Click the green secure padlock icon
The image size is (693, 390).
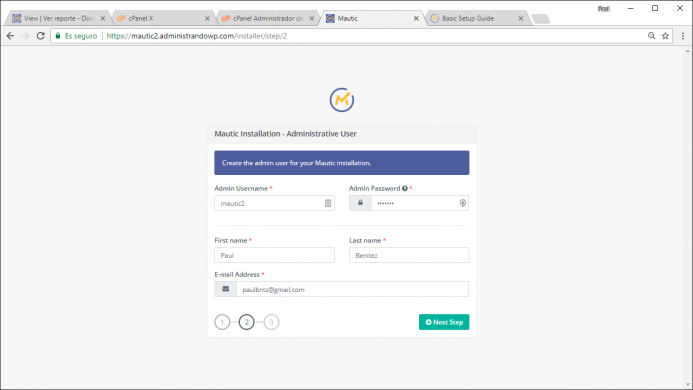[58, 36]
